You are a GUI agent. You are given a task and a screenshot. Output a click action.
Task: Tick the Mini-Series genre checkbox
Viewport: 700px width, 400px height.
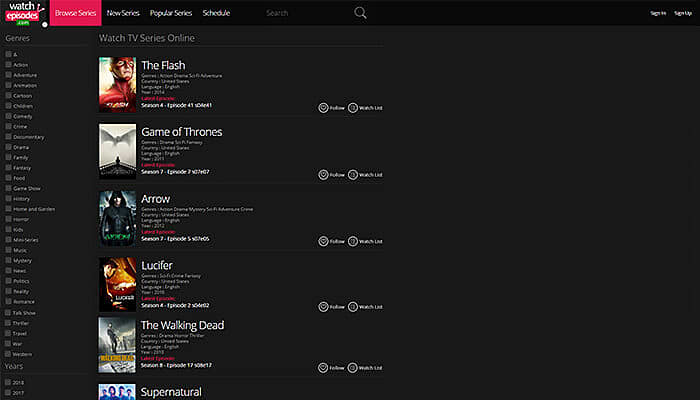click(x=8, y=240)
